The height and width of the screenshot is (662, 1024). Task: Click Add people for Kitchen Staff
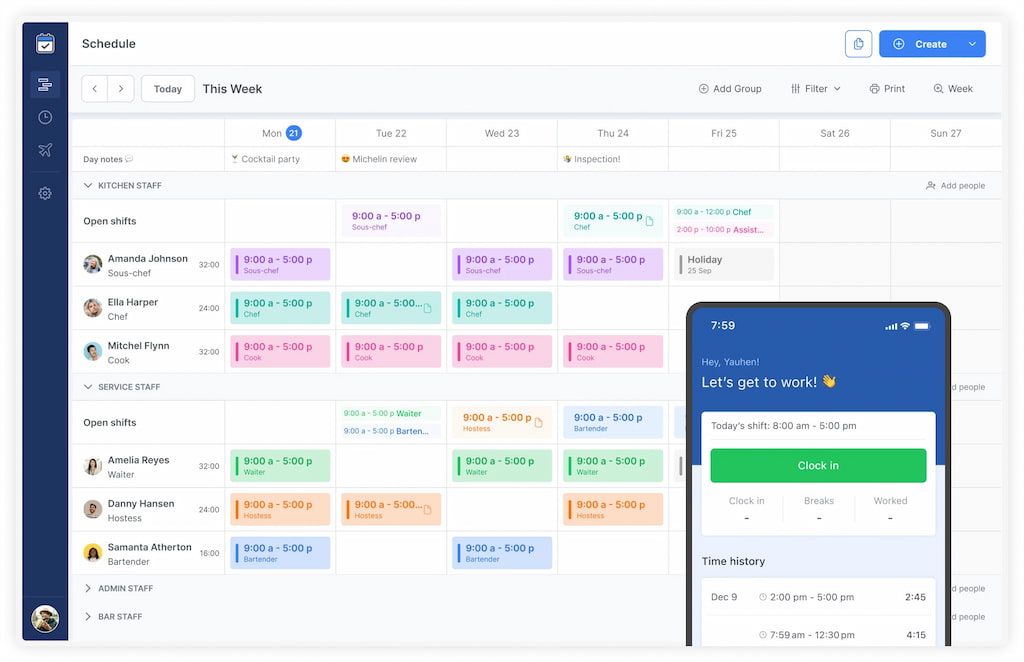point(955,185)
